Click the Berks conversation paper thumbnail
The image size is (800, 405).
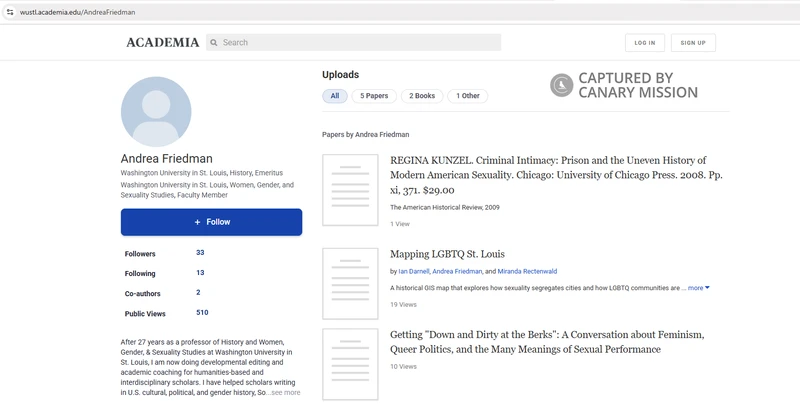point(350,364)
